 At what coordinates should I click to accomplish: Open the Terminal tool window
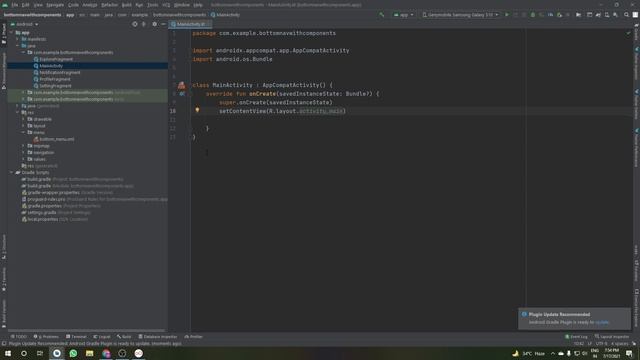(x=76, y=337)
